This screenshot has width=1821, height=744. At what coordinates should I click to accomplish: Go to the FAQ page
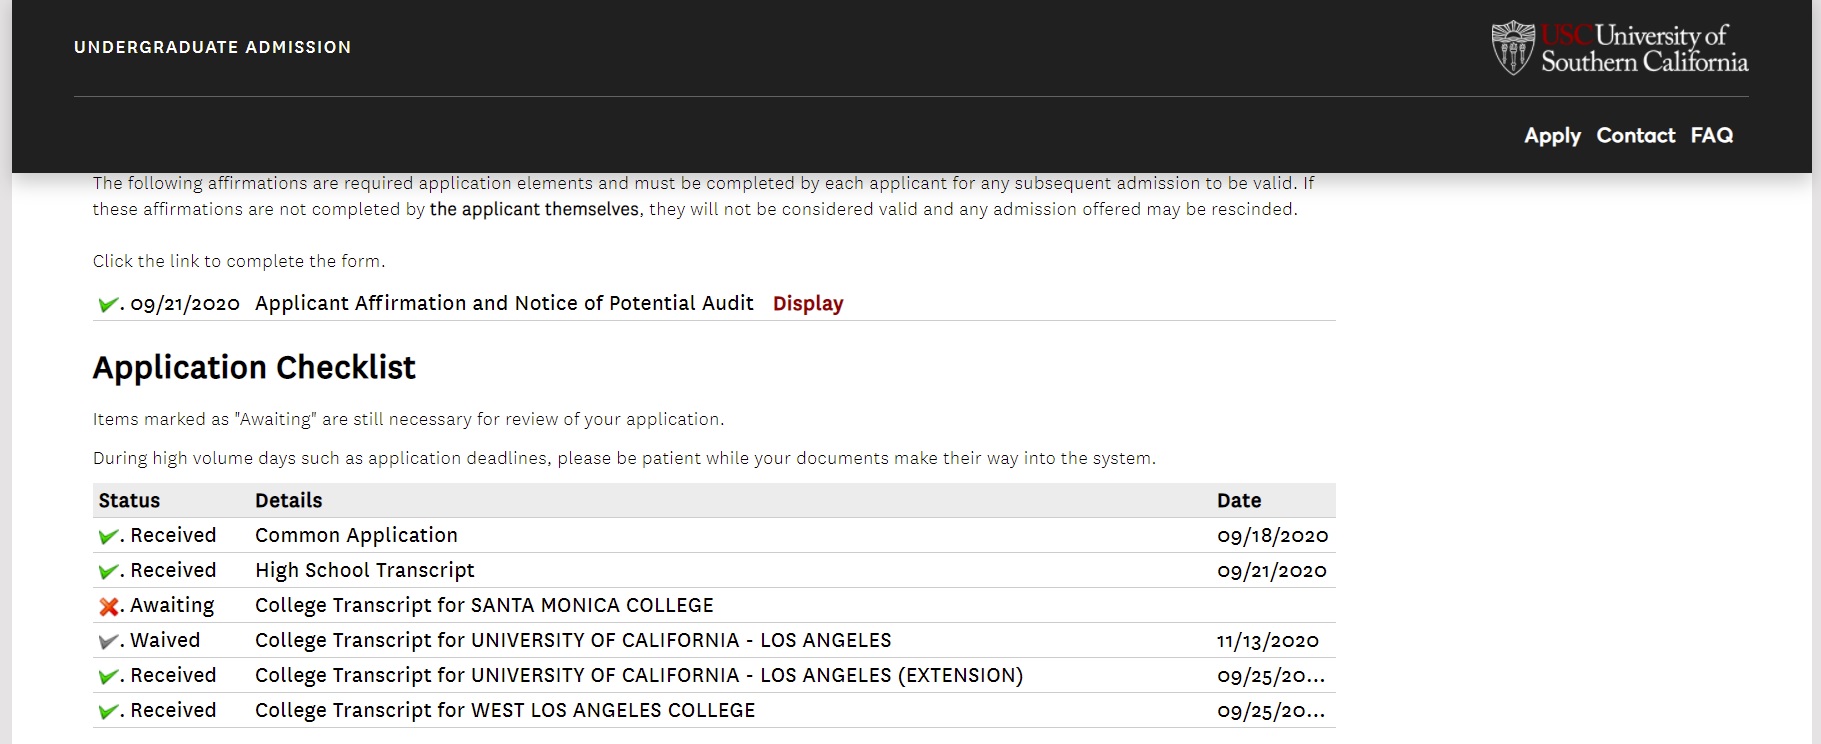(1711, 136)
